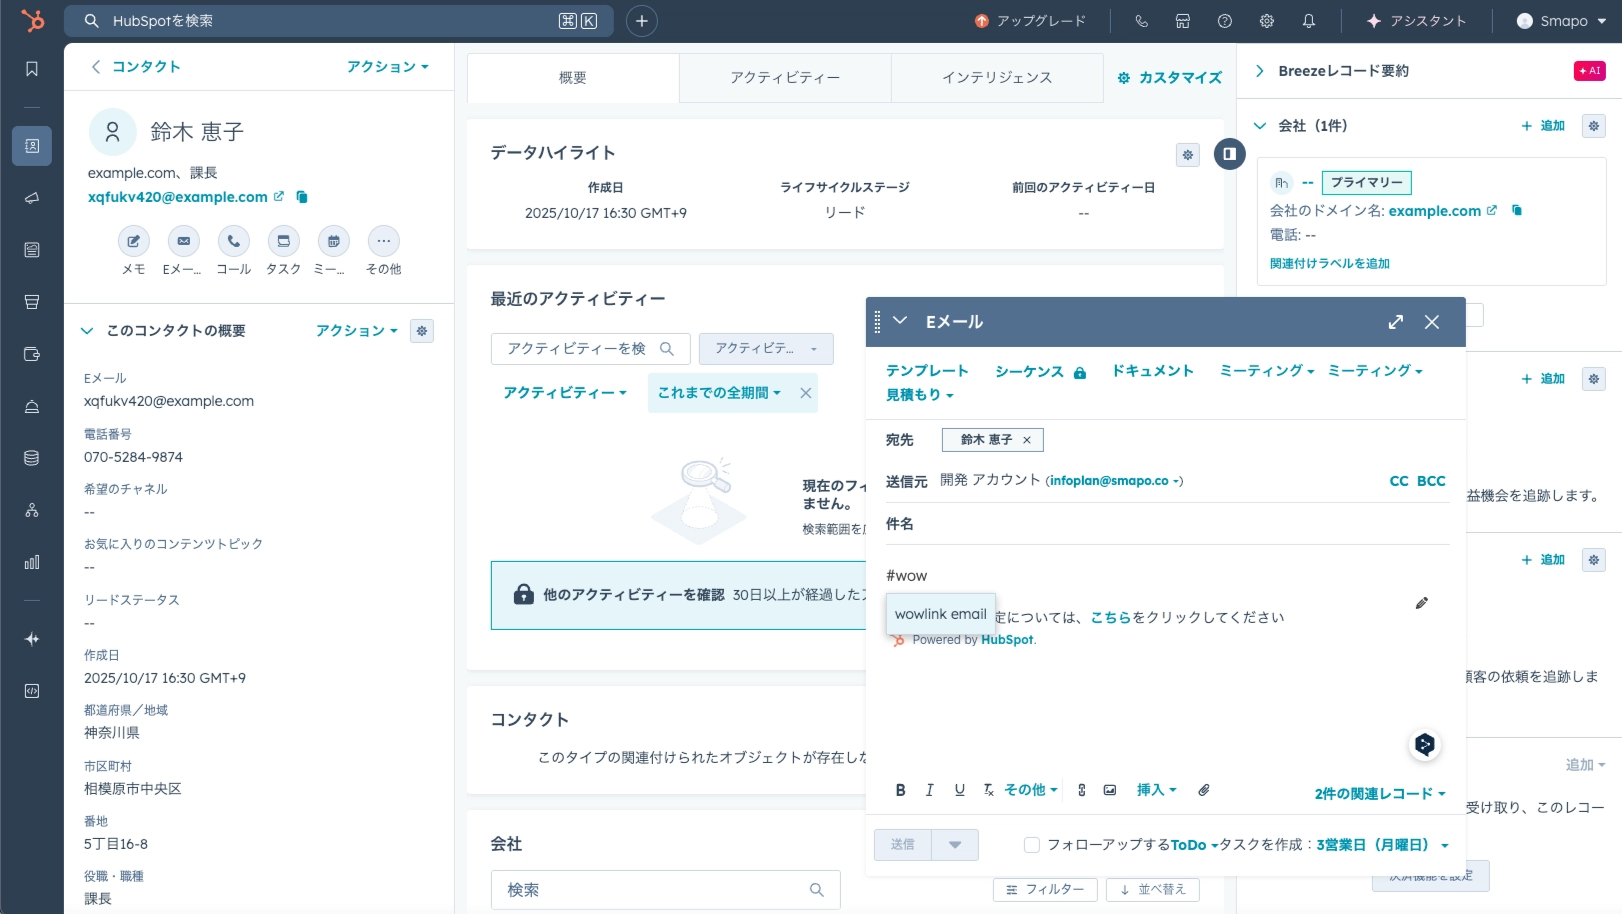The width and height of the screenshot is (1622, 914).
Task: Click the bold formatting button
Action: click(900, 790)
